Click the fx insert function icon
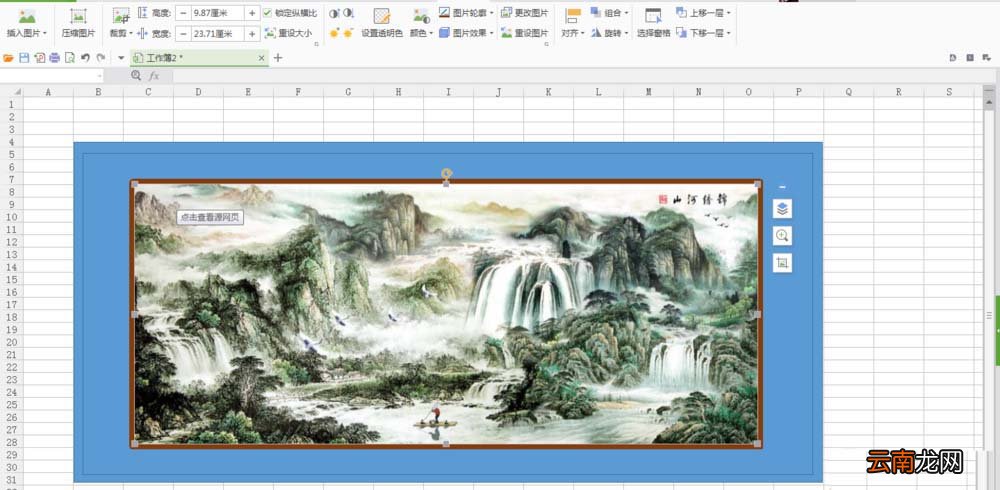Screen dimensions: 1000x490 (x=154, y=76)
